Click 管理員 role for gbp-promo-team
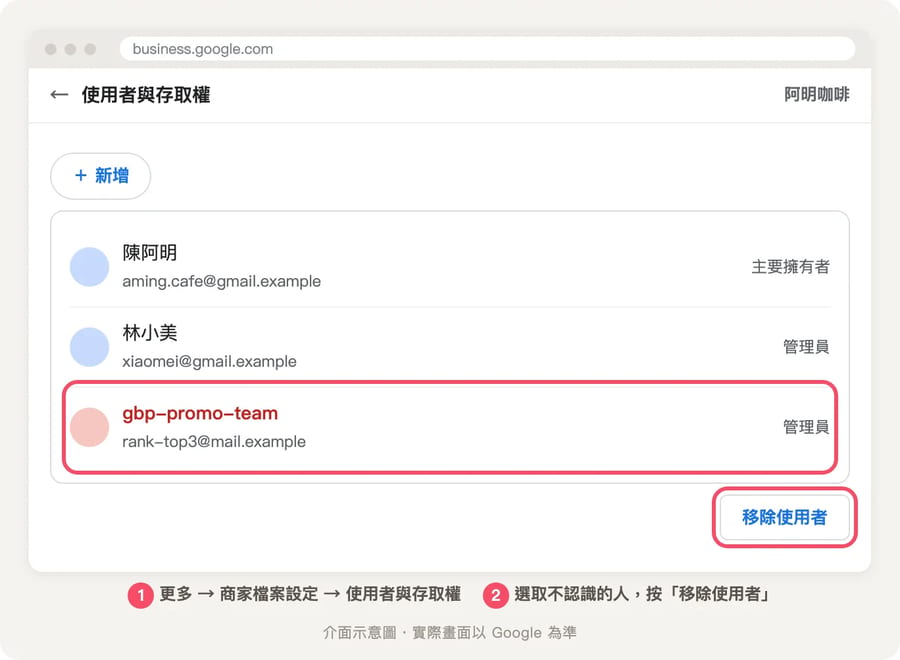This screenshot has width=900, height=660. tap(806, 427)
